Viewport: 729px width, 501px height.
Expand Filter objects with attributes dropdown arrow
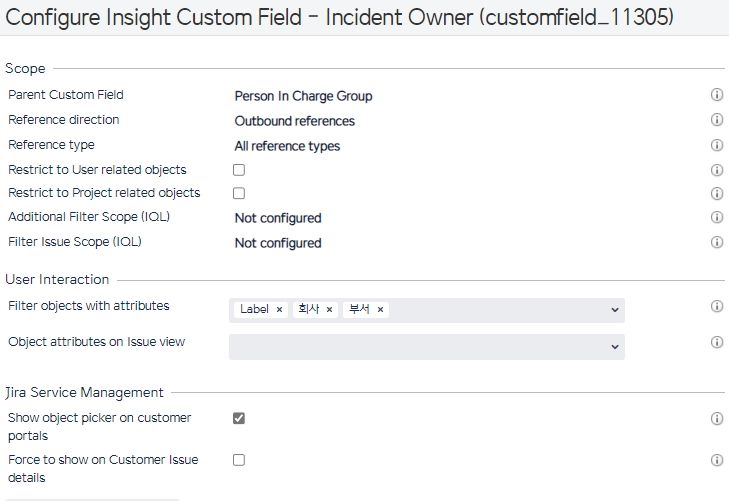[x=614, y=310]
